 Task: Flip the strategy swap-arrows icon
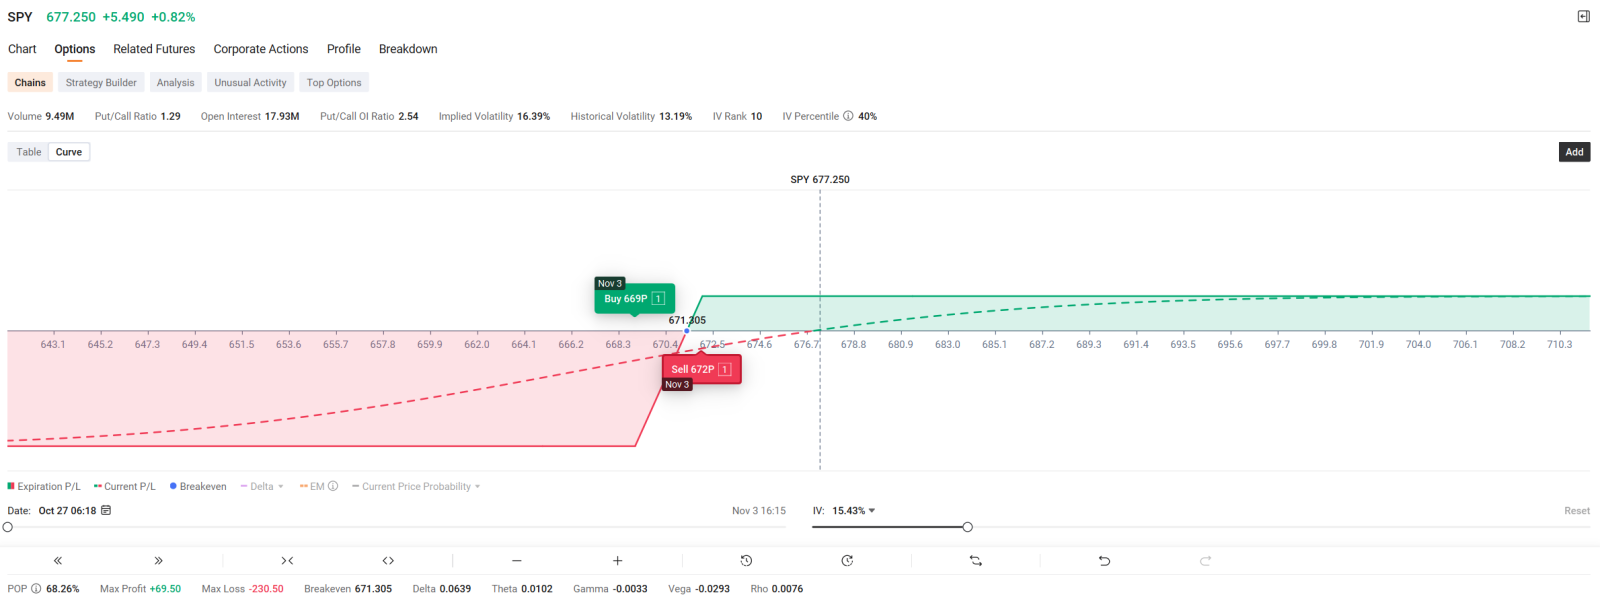tap(976, 561)
